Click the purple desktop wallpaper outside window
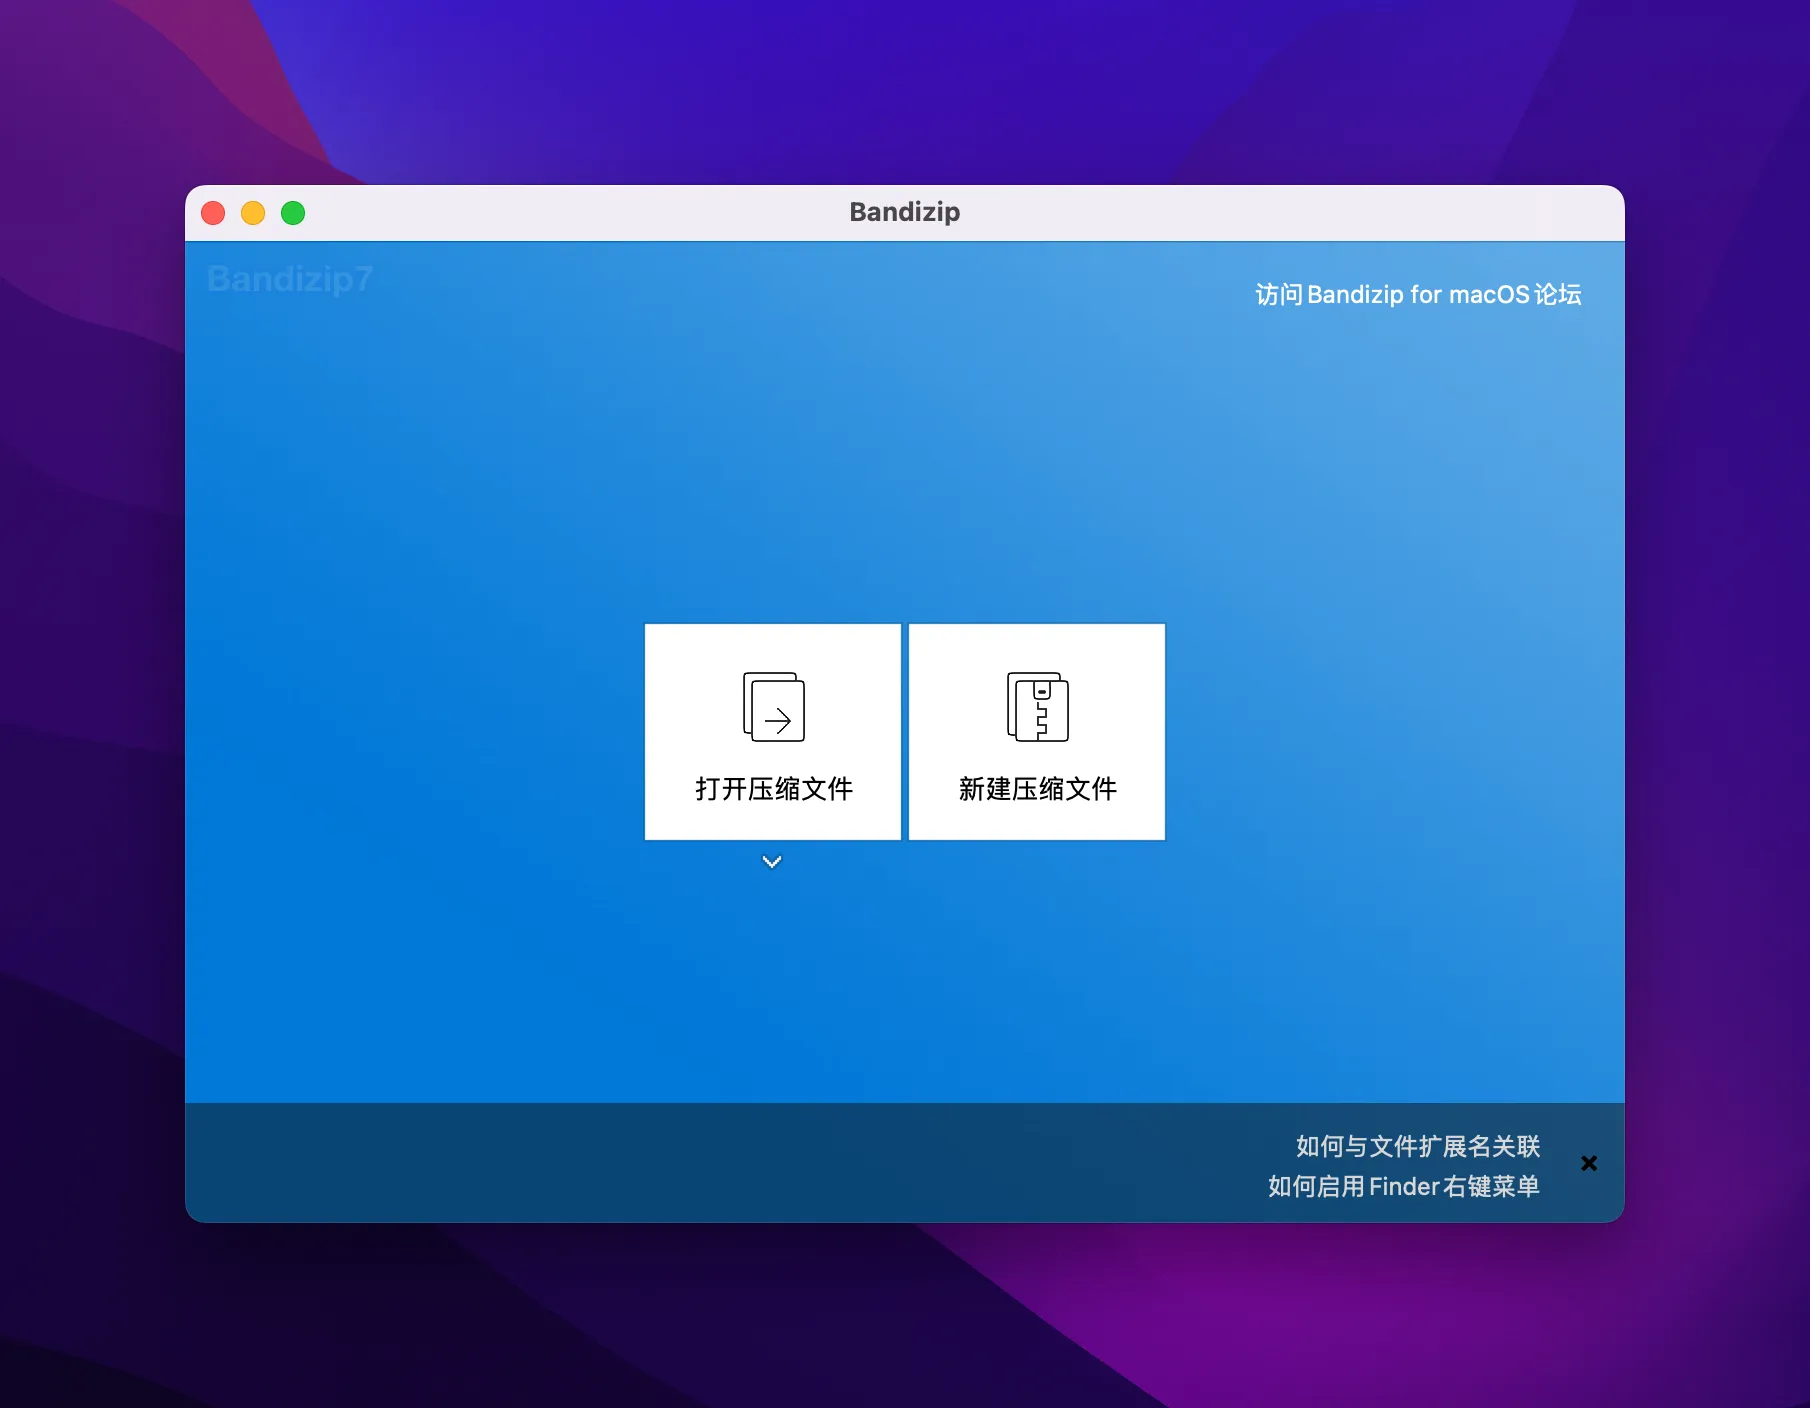Viewport: 1810px width, 1408px height. pos(90,700)
